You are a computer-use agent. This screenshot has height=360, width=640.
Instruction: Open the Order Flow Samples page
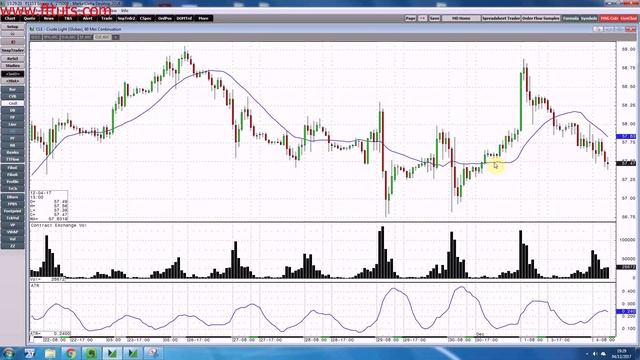click(x=541, y=18)
